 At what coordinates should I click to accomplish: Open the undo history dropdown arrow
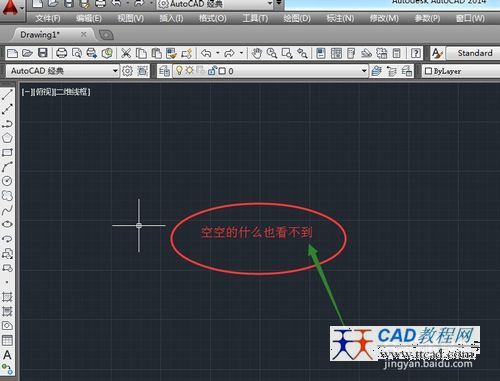218,53
